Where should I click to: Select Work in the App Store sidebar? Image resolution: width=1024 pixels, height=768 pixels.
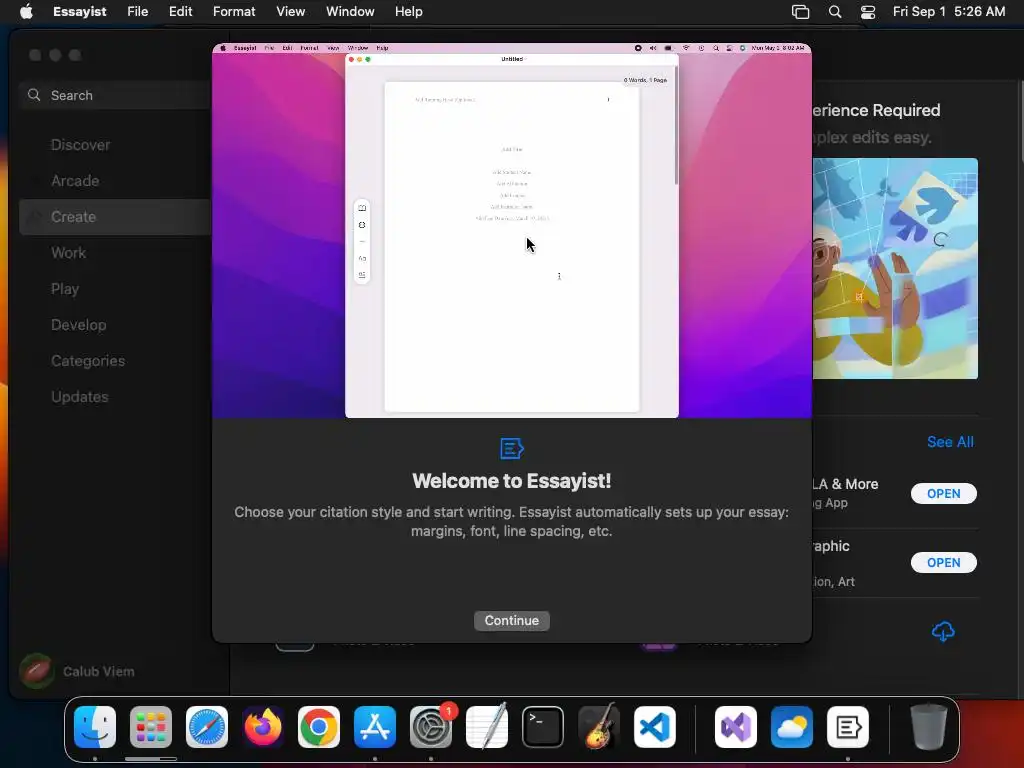point(69,253)
